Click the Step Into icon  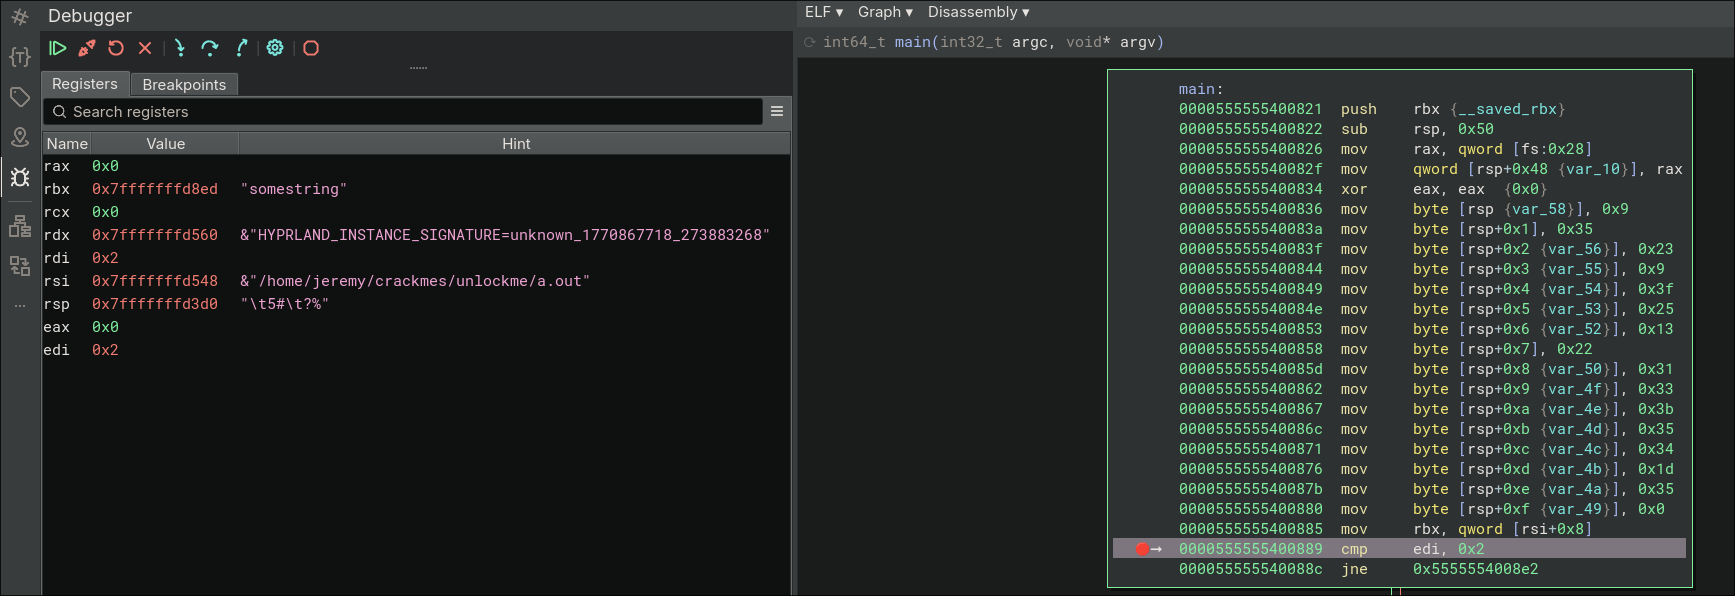pos(179,48)
